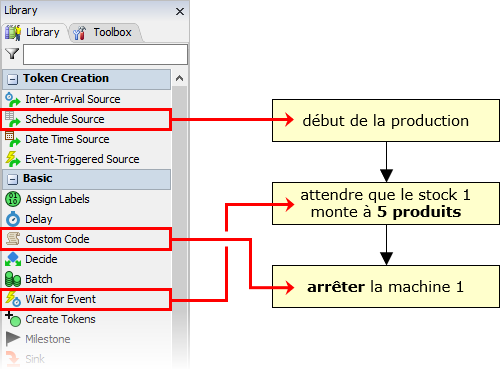Pick the Custom Code scroll icon

point(13,239)
